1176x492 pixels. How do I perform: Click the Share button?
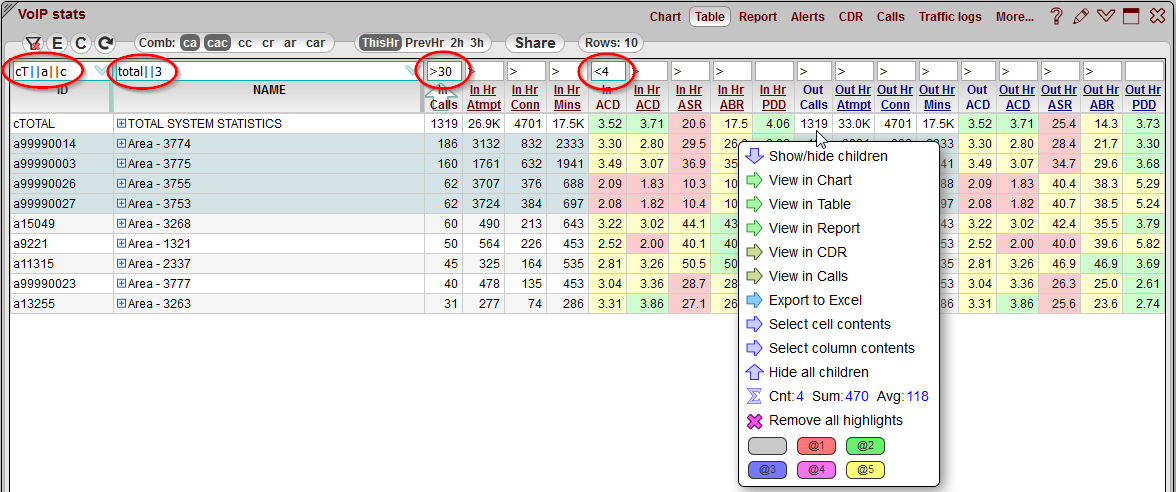pos(535,44)
